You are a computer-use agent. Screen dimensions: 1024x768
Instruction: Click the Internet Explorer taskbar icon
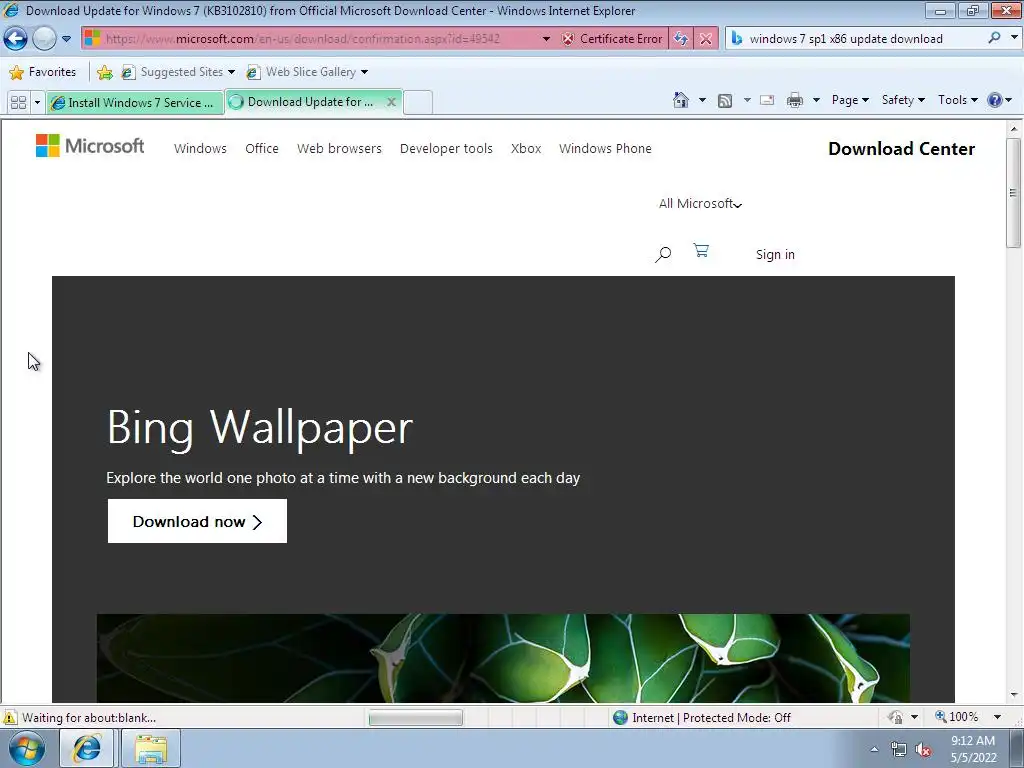87,748
